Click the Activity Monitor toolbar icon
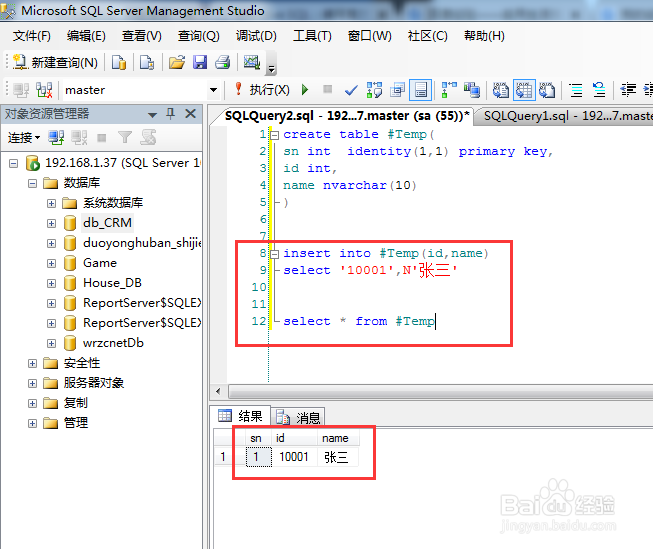 252,62
